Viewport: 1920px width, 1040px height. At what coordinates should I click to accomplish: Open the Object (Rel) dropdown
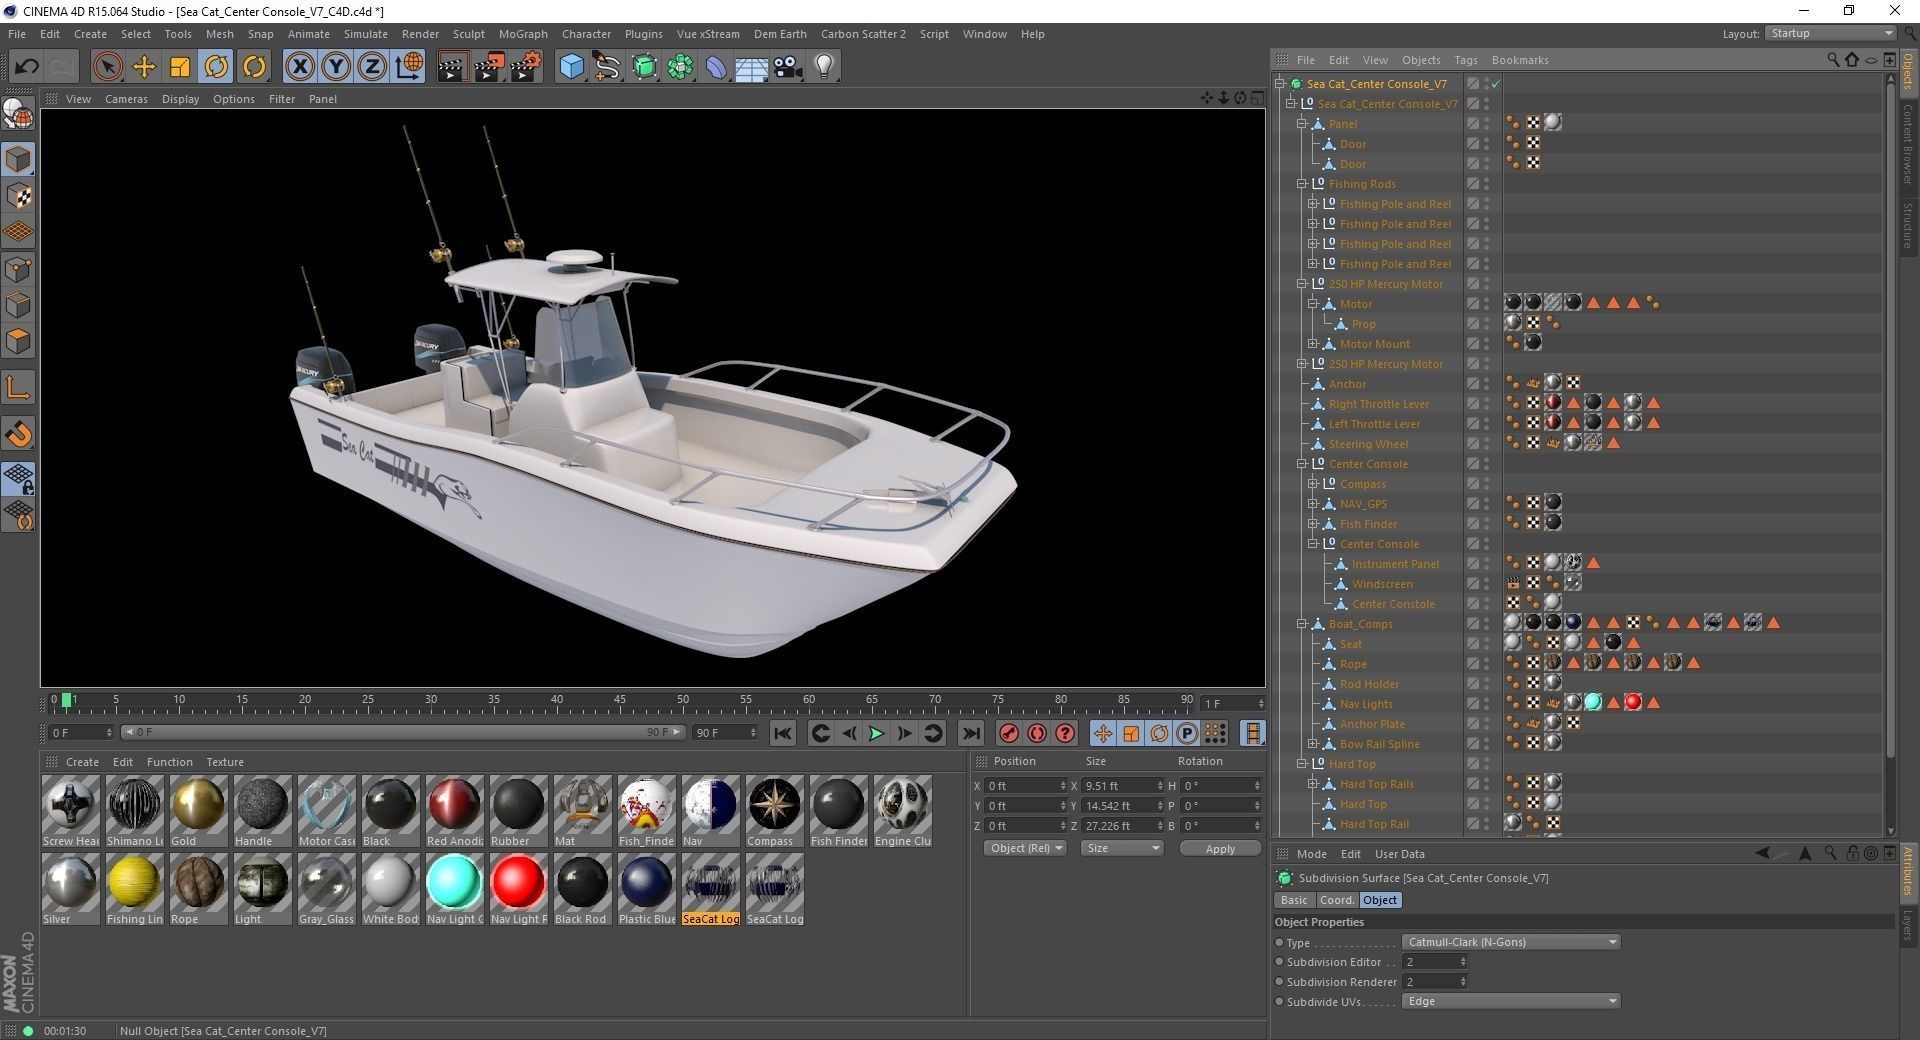pyautogui.click(x=1025, y=848)
